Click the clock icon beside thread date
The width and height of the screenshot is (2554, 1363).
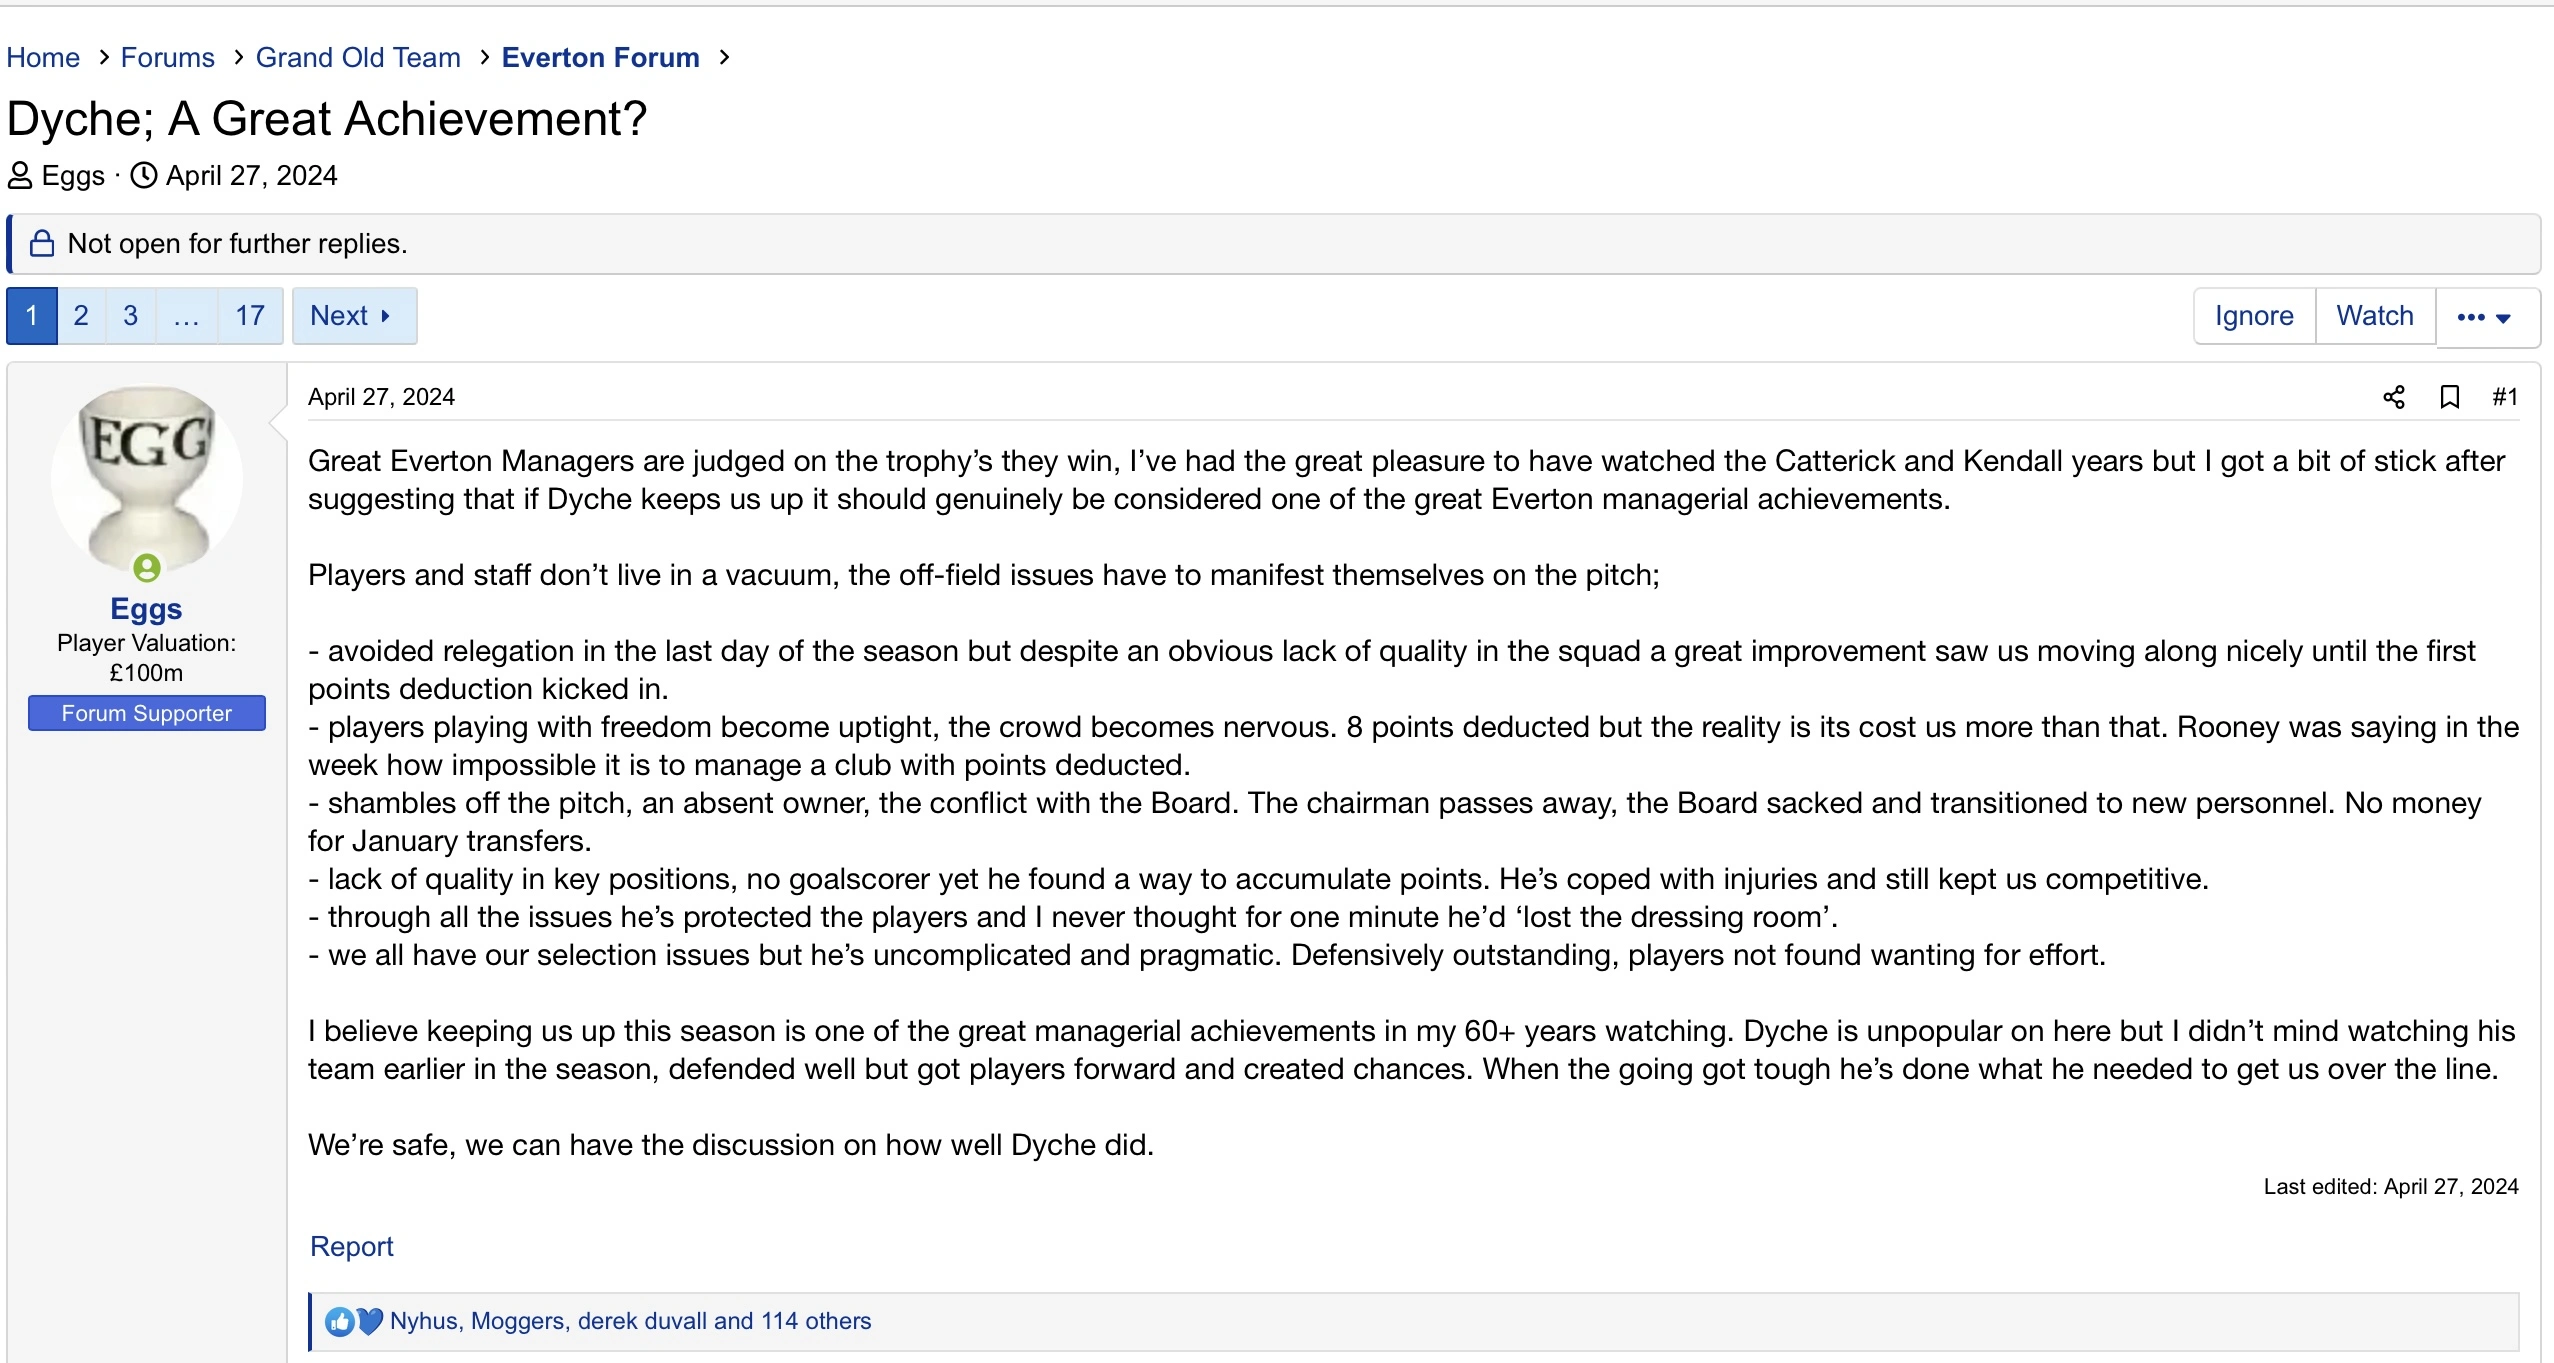click(145, 176)
